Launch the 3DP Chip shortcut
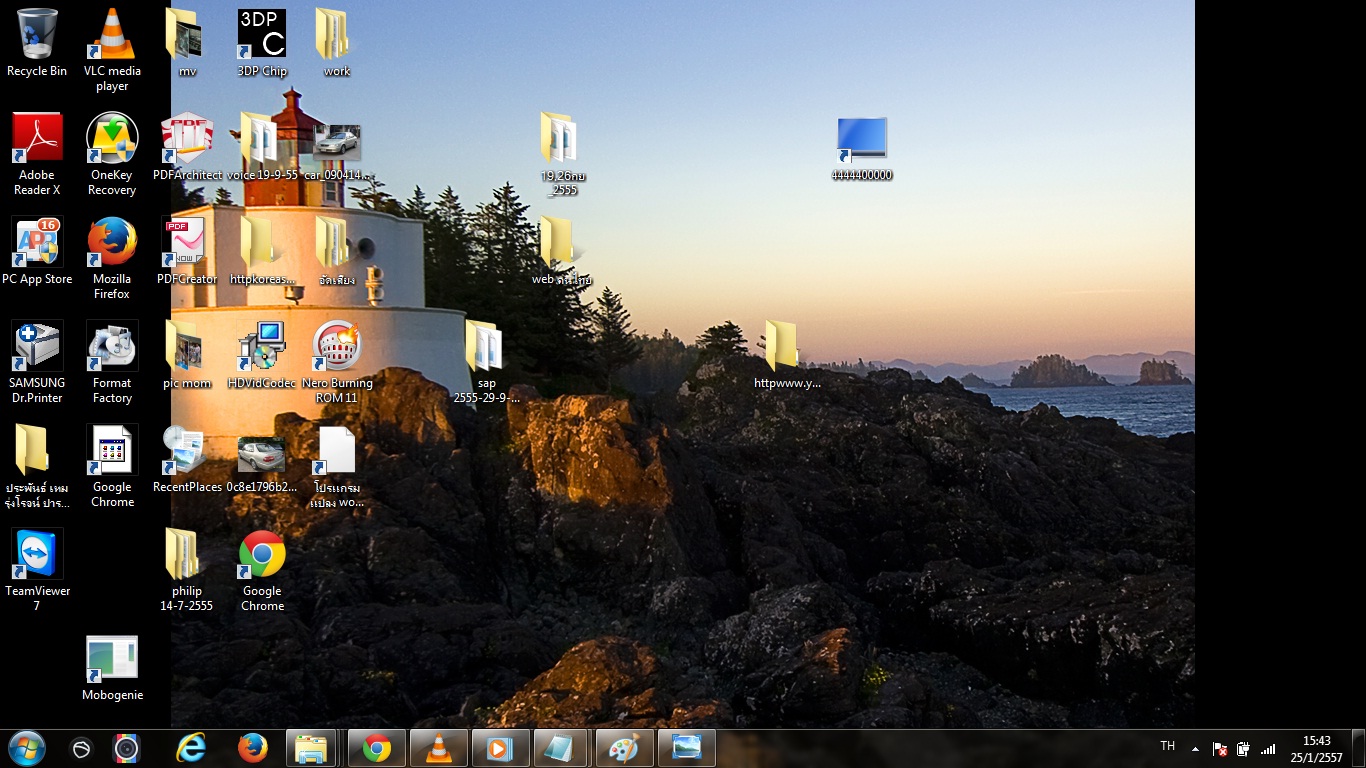Viewport: 1366px width, 768px height. [x=262, y=43]
